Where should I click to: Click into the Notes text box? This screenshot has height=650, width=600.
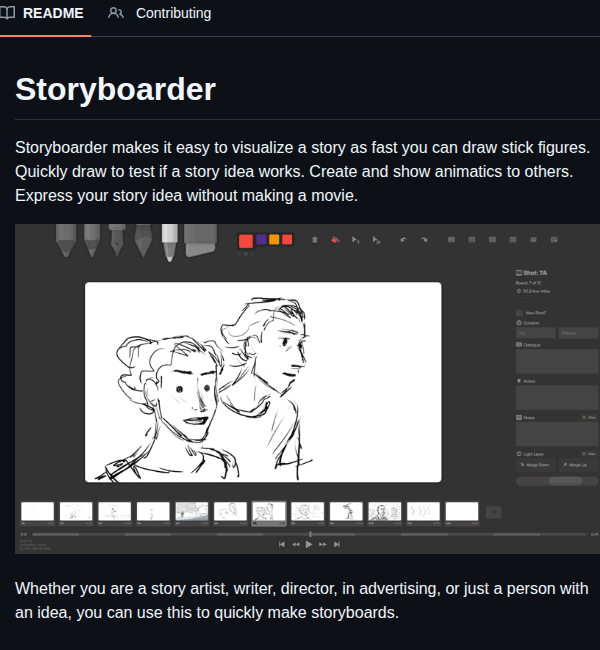pyautogui.click(x=558, y=434)
